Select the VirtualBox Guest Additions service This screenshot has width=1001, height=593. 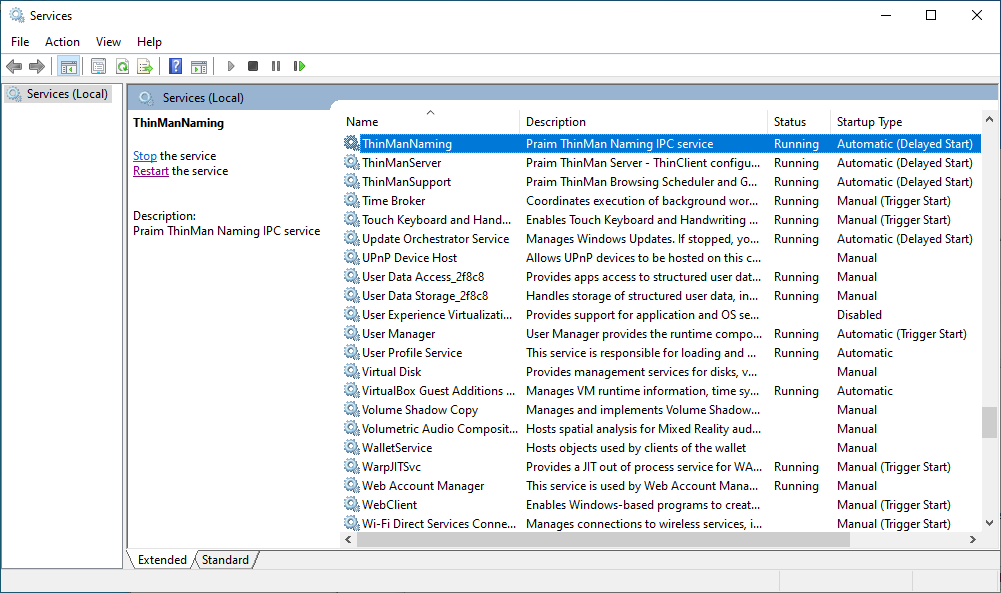pyautogui.click(x=438, y=391)
